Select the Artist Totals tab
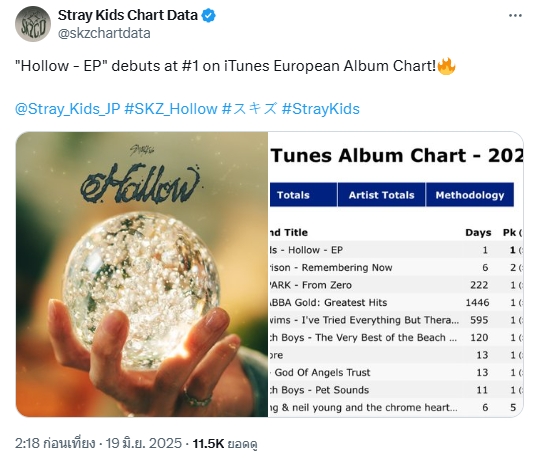 [381, 195]
